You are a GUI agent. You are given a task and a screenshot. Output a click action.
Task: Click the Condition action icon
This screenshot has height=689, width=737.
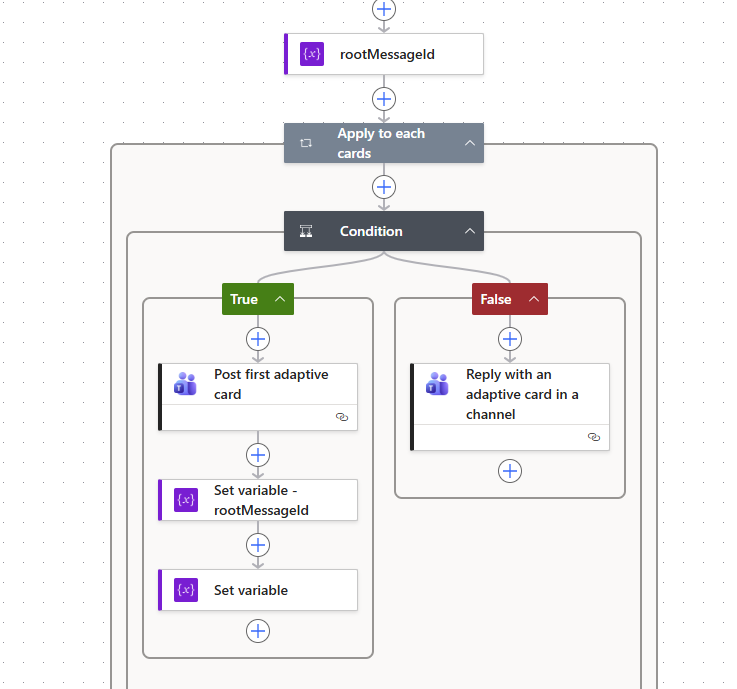[x=306, y=231]
